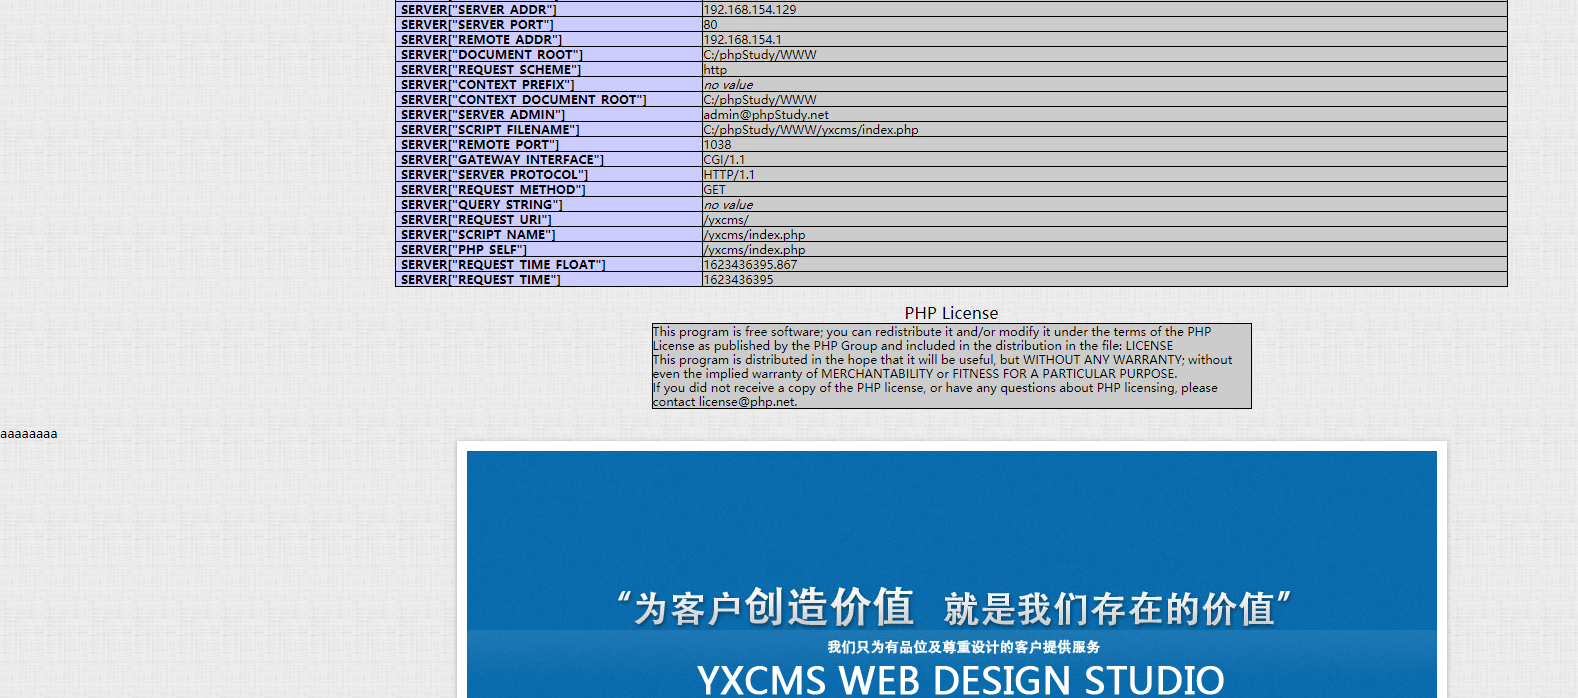Screen dimensions: 1578x698
Task: Click the SERVER["SCRIPT_FILENAME"] key cell
Action: (549, 129)
